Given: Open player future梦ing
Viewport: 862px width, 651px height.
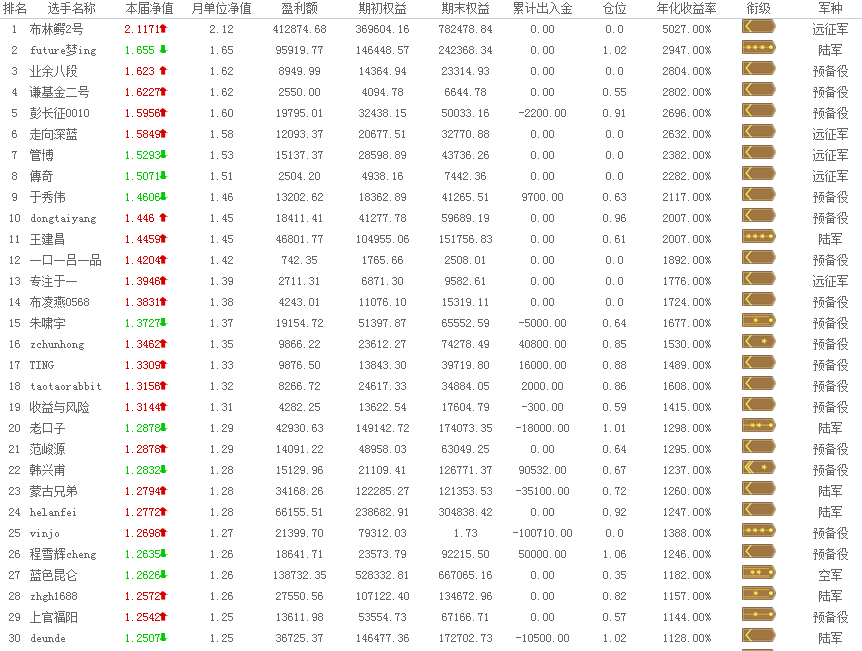Looking at the screenshot, I should point(63,50).
